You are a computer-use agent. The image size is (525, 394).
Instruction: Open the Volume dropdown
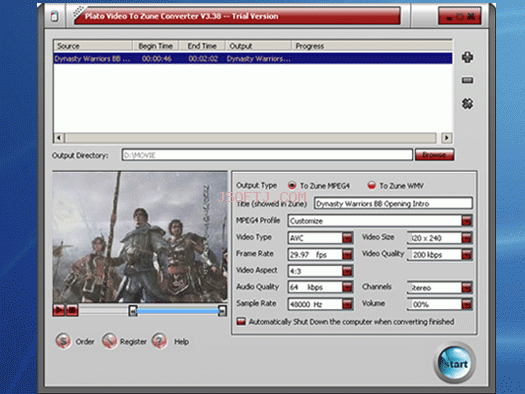[466, 304]
